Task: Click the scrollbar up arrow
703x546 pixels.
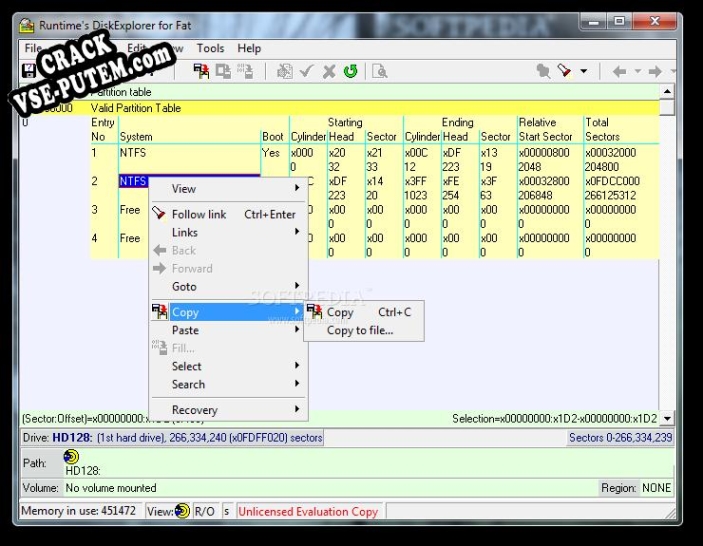Action: pyautogui.click(x=667, y=91)
